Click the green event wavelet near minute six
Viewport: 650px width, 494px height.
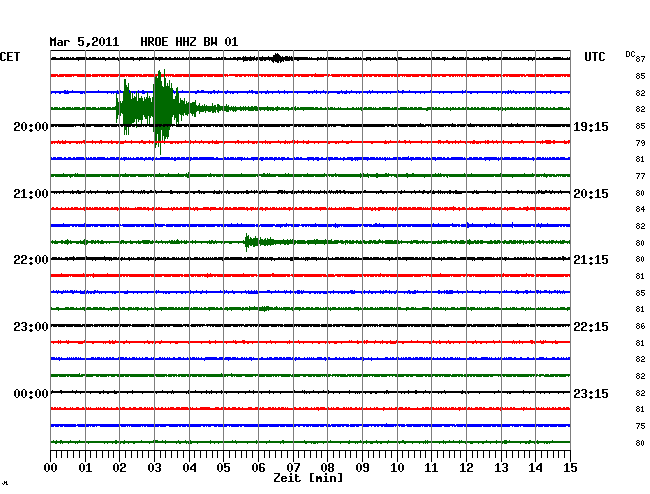pyautogui.click(x=259, y=242)
